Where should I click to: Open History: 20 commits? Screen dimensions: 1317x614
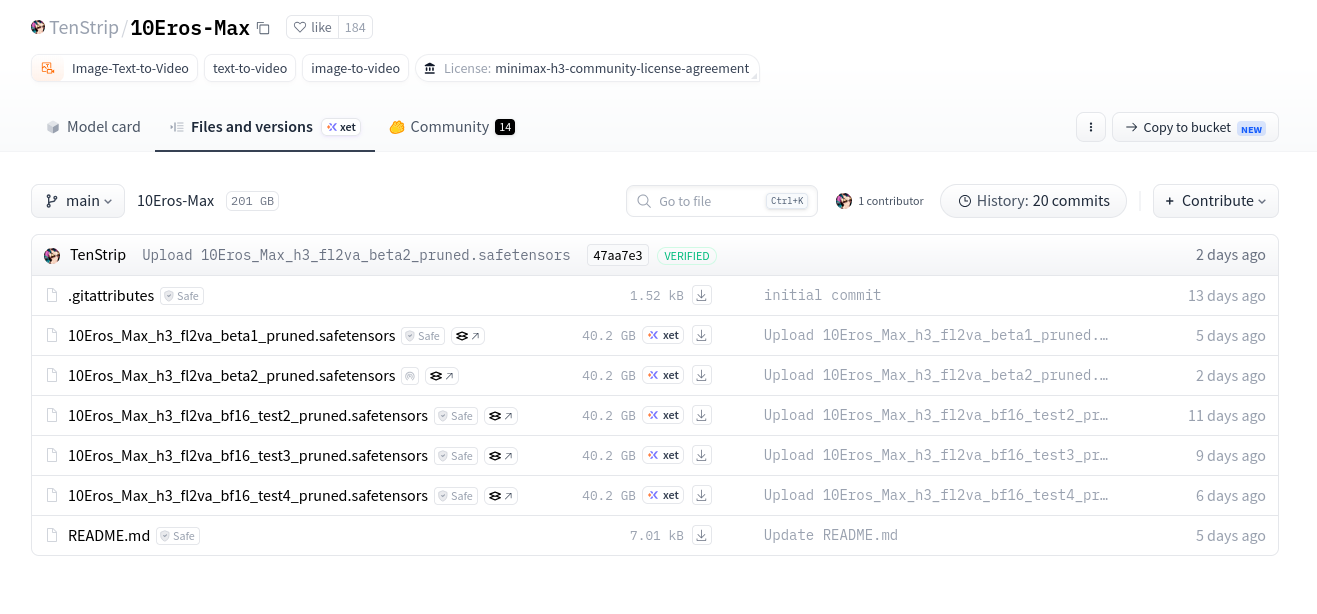[1033, 201]
